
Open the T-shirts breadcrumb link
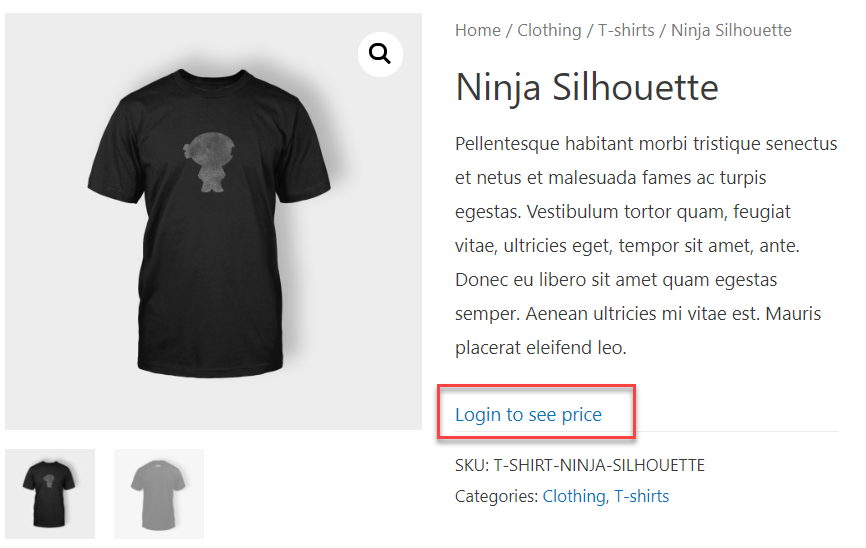(x=626, y=30)
